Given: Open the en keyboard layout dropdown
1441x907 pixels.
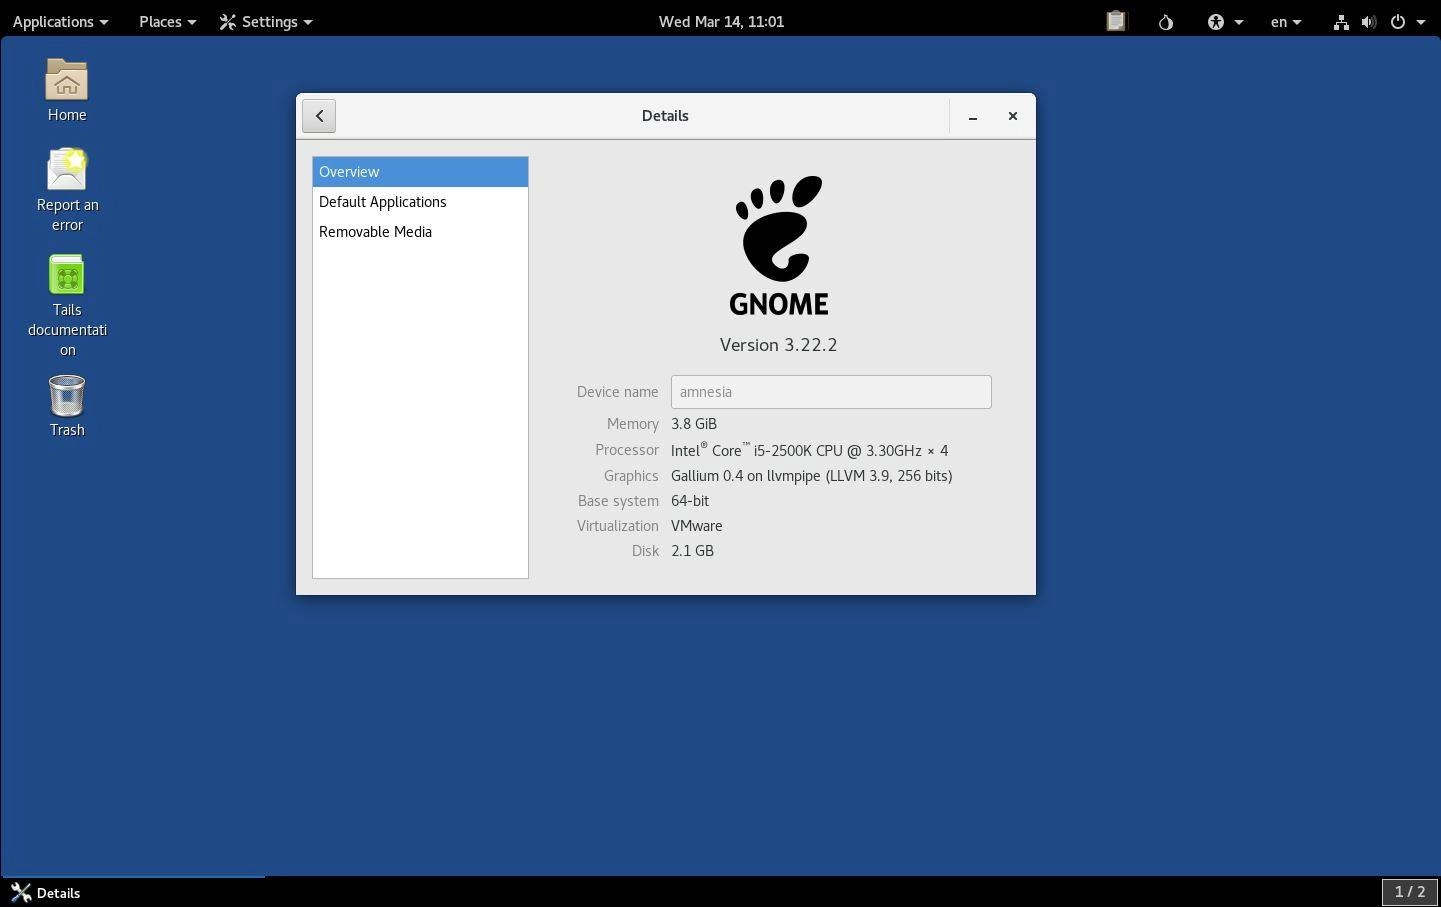Looking at the screenshot, I should click(1286, 21).
